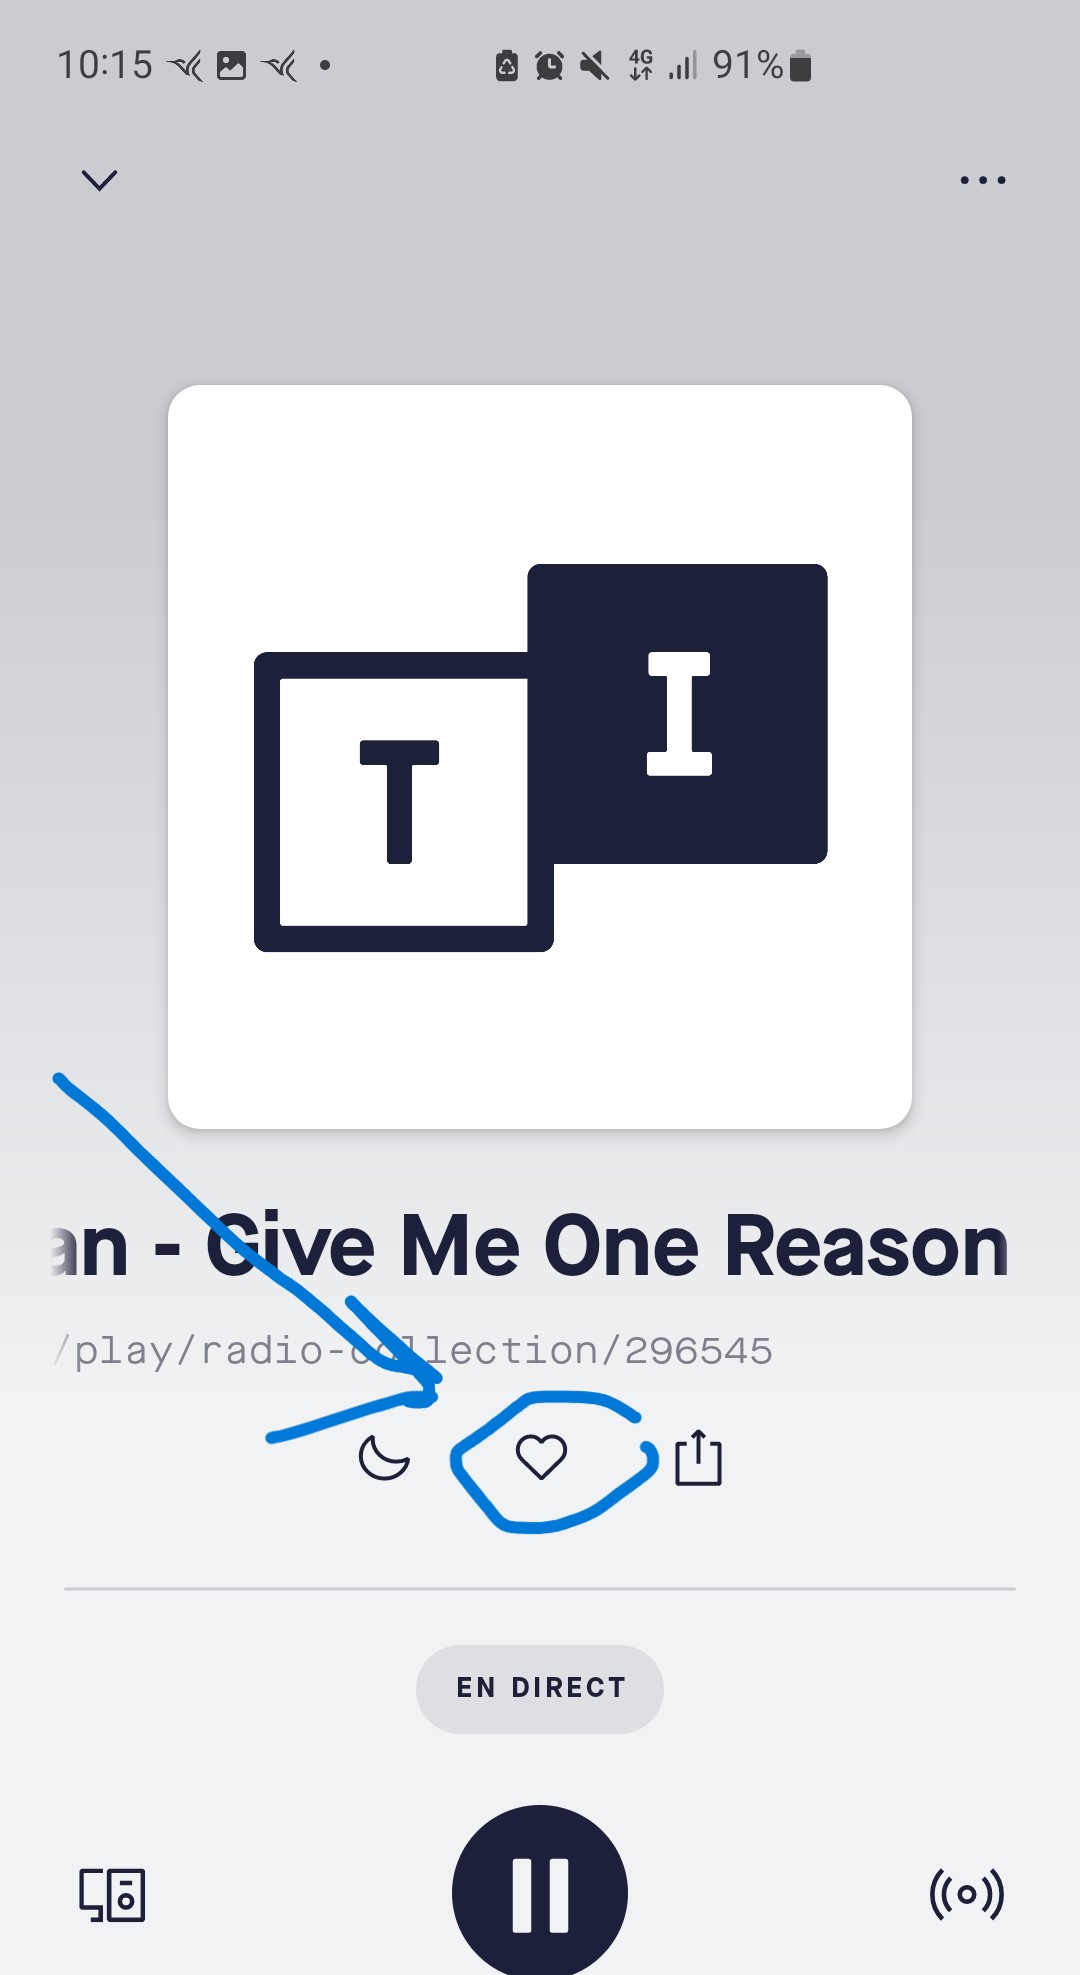Open the device output speaker icon

click(x=112, y=1894)
